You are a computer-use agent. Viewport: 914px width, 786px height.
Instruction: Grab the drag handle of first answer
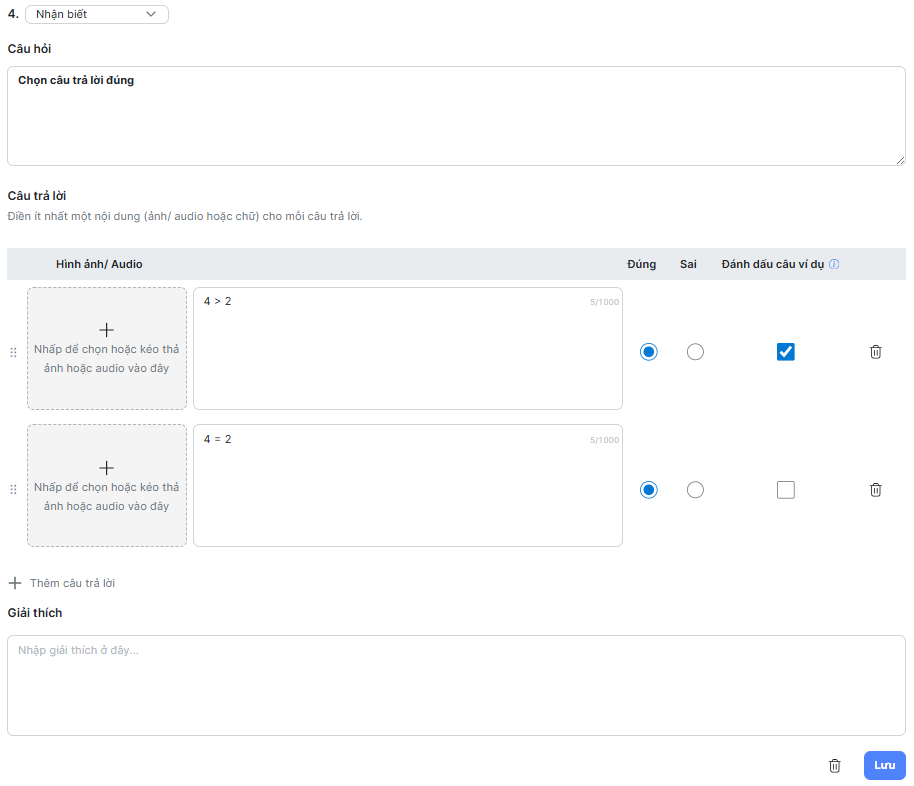click(13, 352)
